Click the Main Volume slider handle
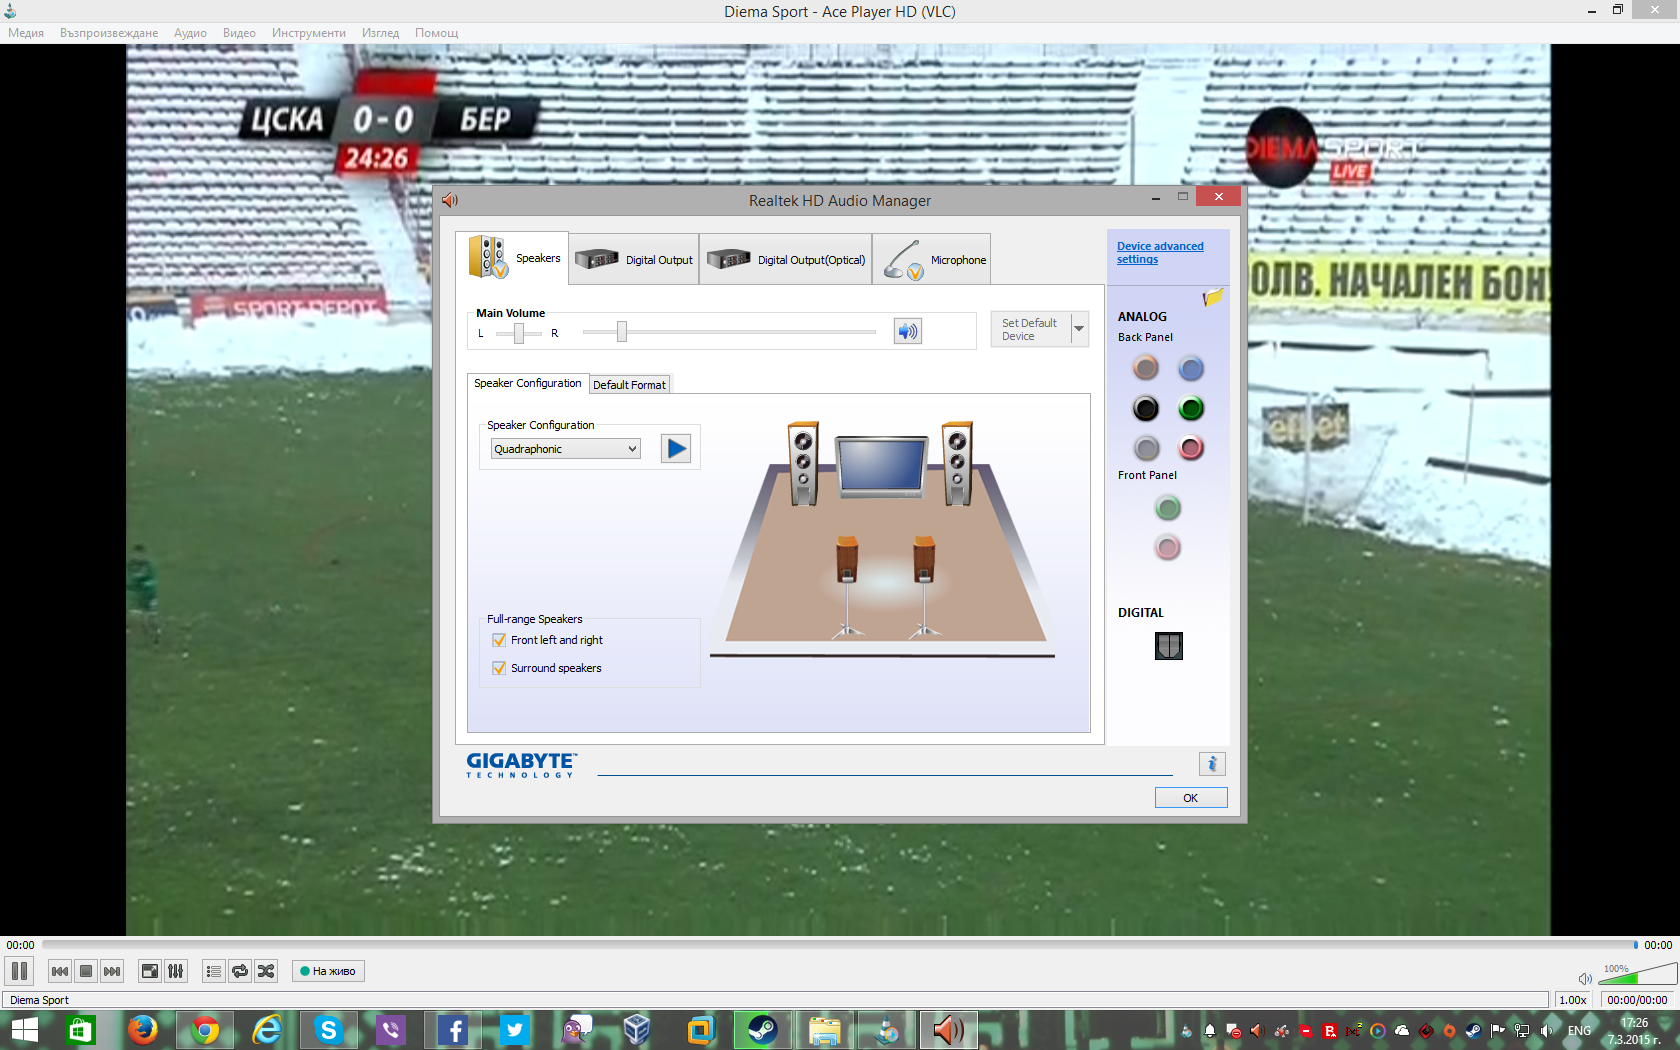 pos(622,332)
